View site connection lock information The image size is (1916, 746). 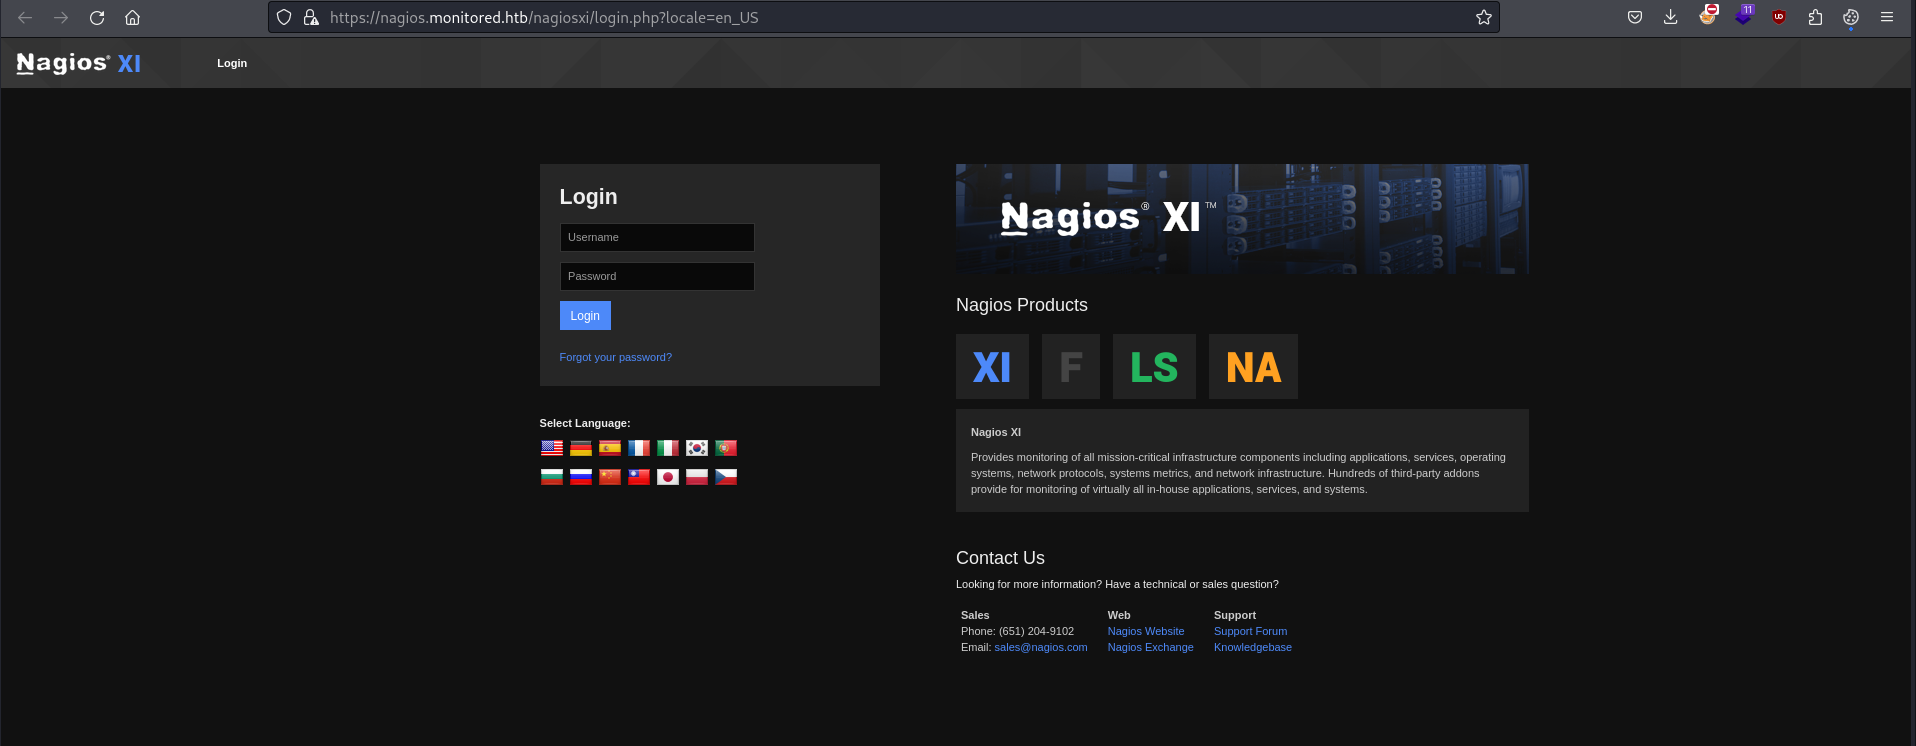point(311,17)
